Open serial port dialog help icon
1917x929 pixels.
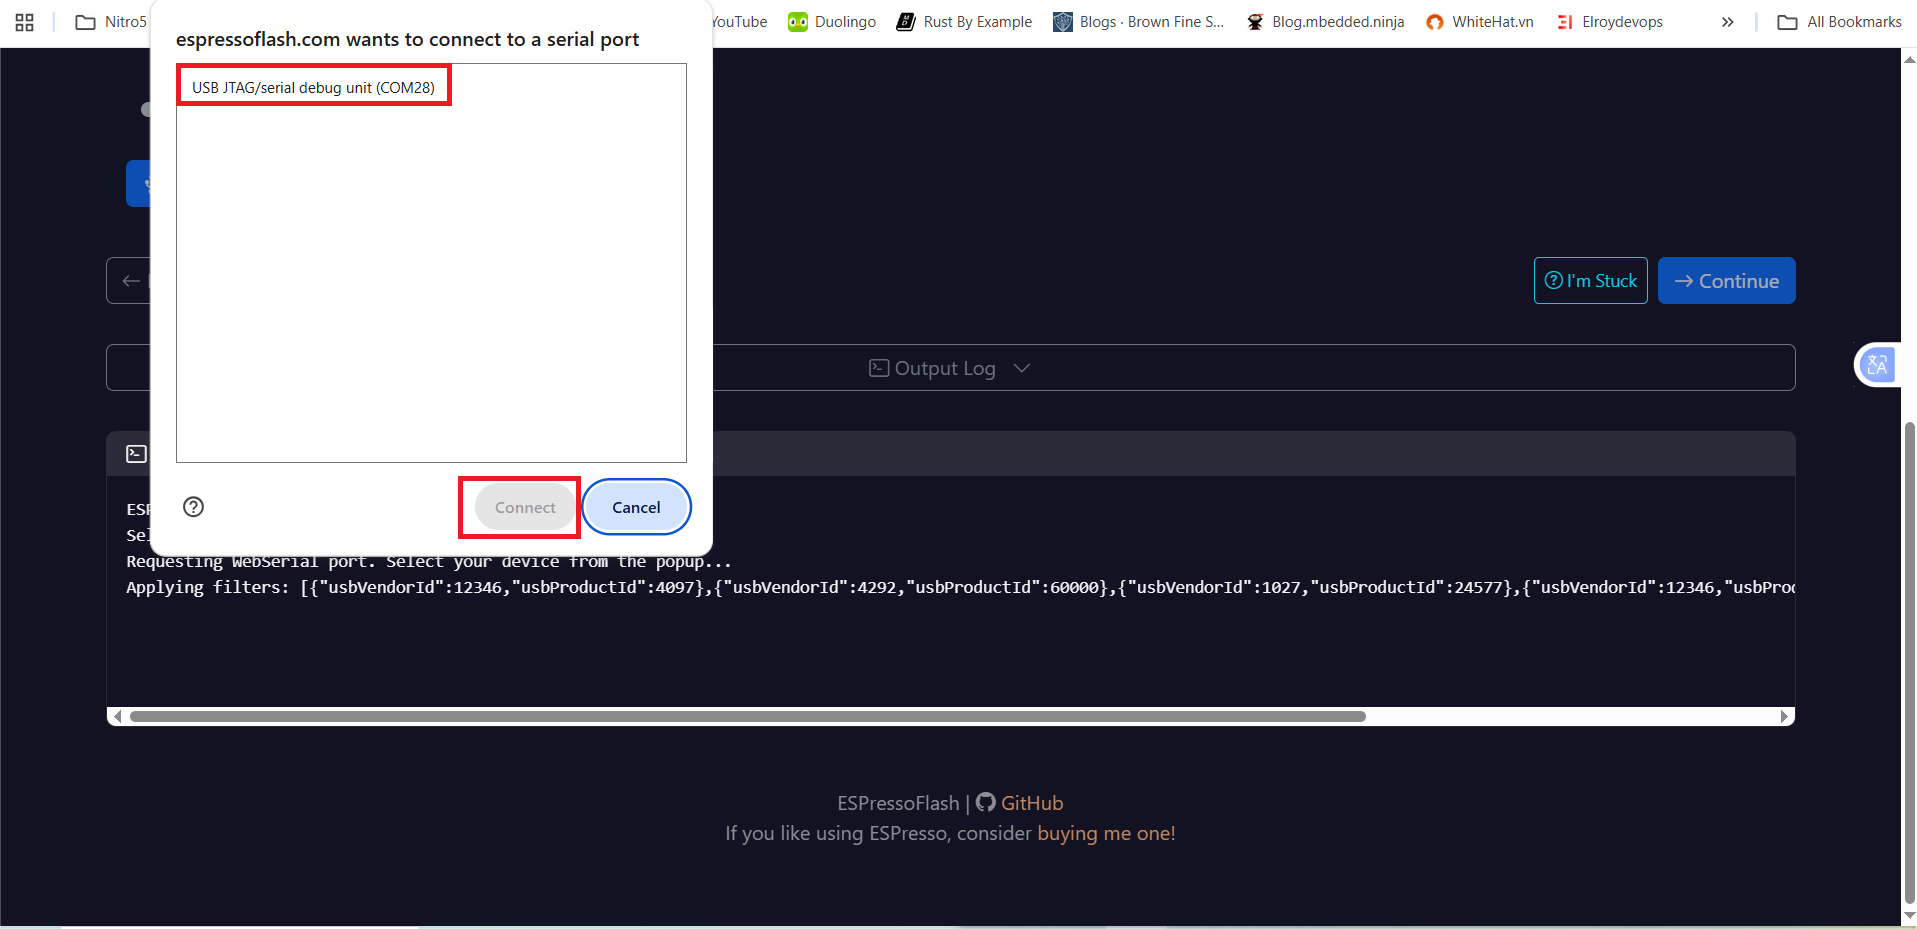(194, 507)
